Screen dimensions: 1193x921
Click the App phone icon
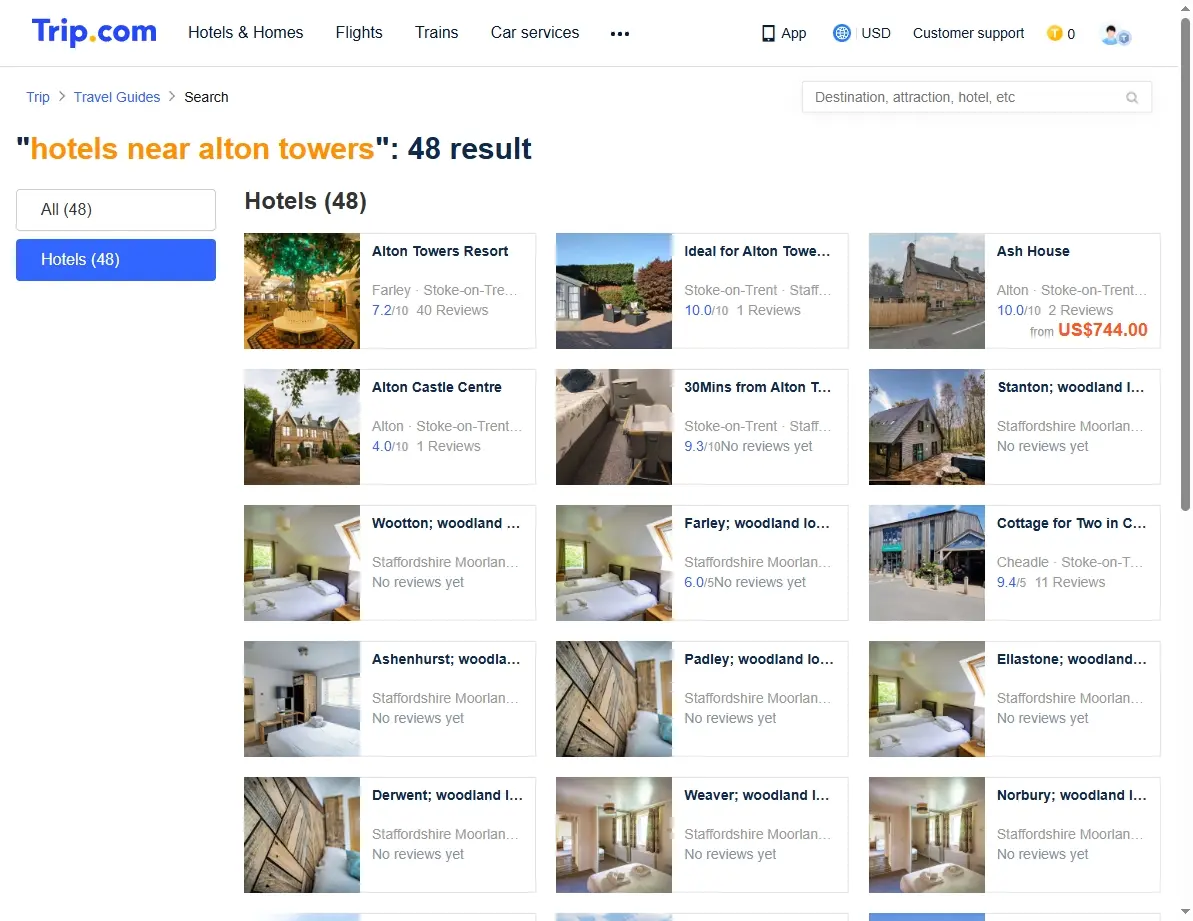coord(768,33)
